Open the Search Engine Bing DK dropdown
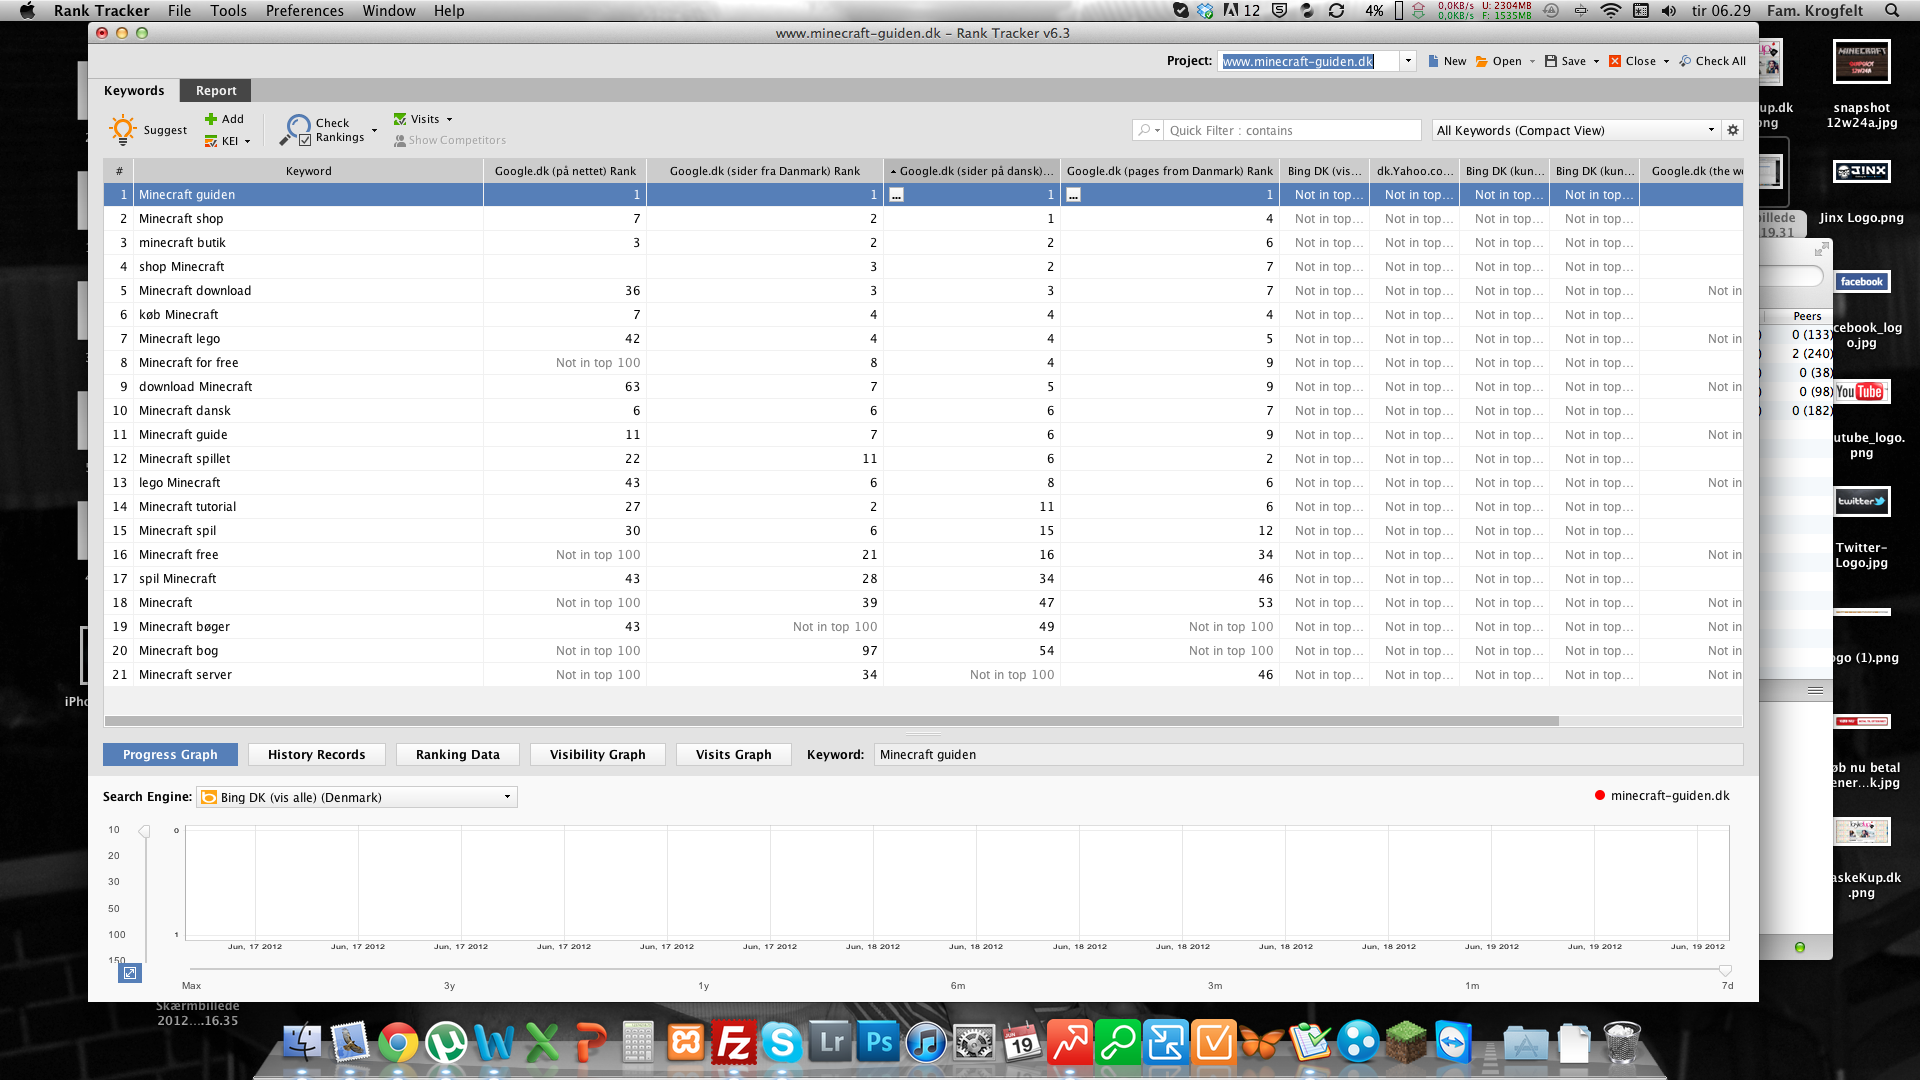 click(357, 797)
